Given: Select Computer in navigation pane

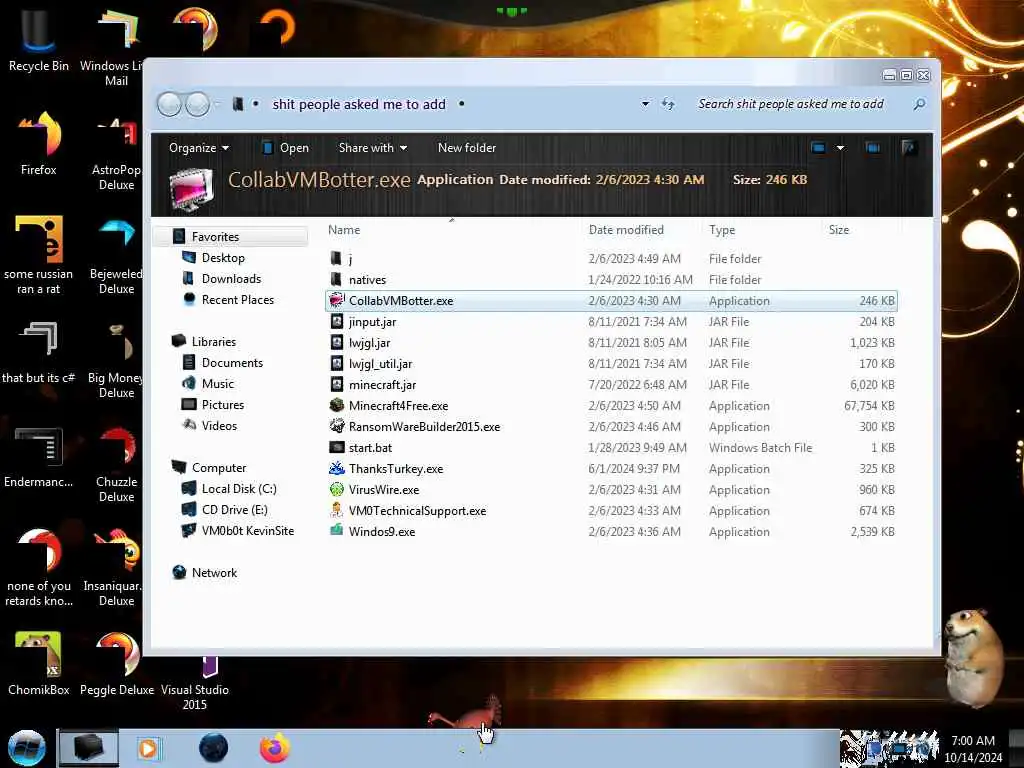Looking at the screenshot, I should point(219,468).
